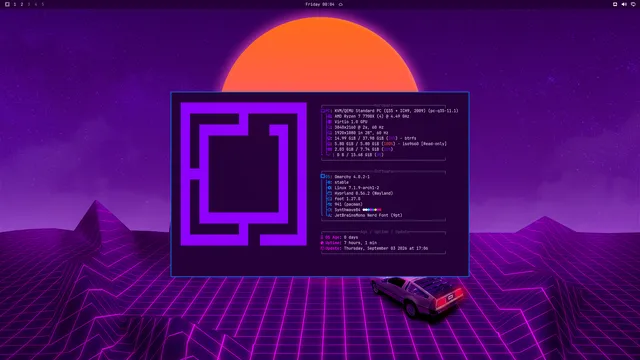
Task: Click the GPU icon beside Virtio line
Action: point(330,122)
